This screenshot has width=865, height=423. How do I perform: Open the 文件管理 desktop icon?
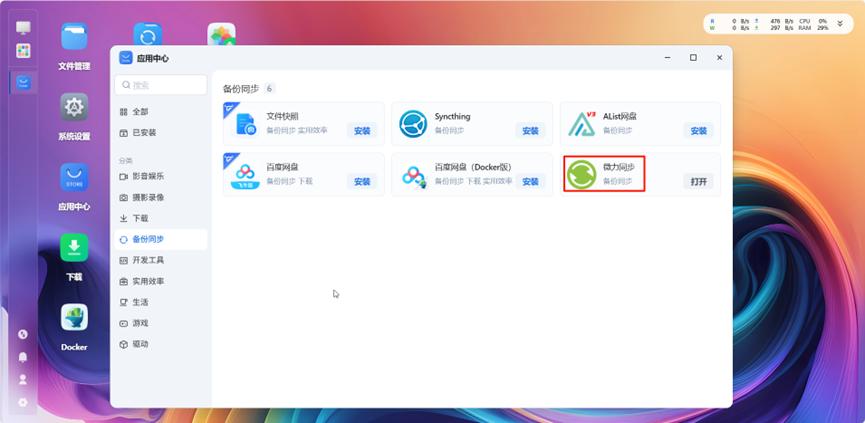(74, 37)
